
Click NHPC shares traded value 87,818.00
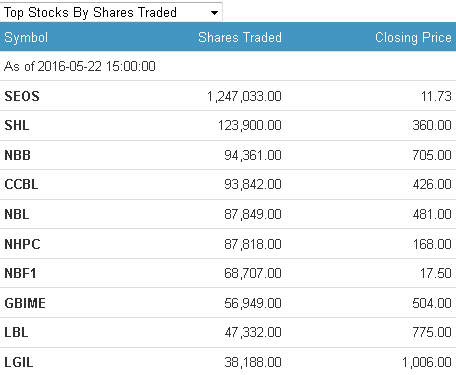(253, 244)
